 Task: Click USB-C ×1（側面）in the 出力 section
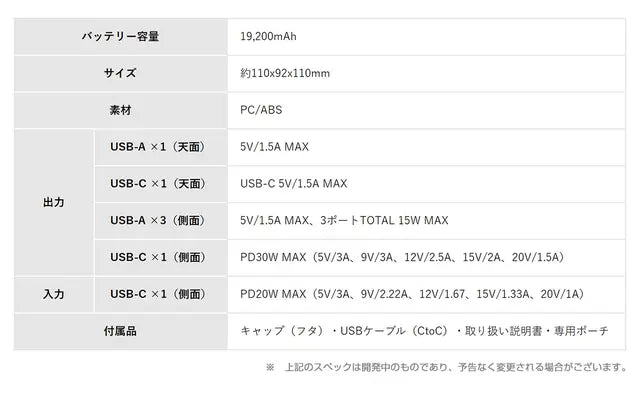158,257
